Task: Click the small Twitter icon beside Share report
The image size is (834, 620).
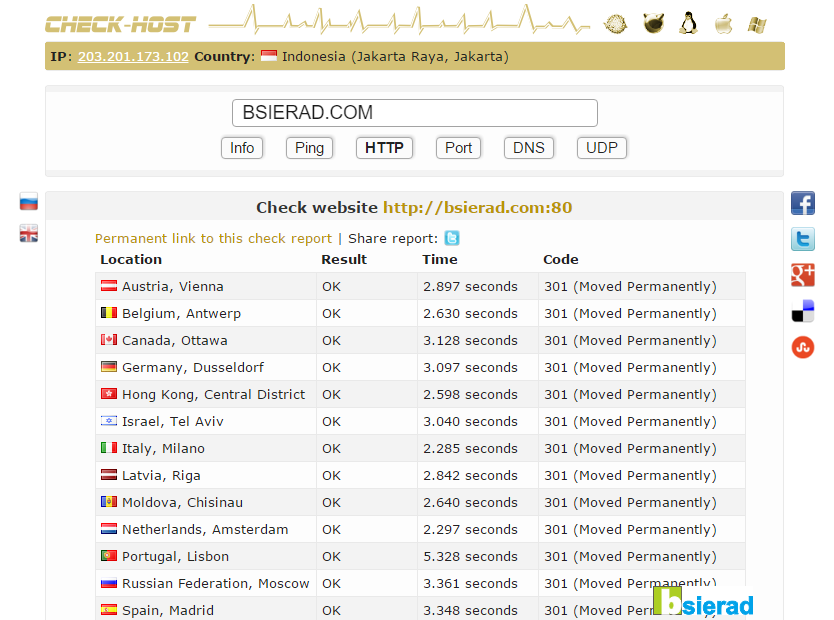Action: click(x=452, y=238)
